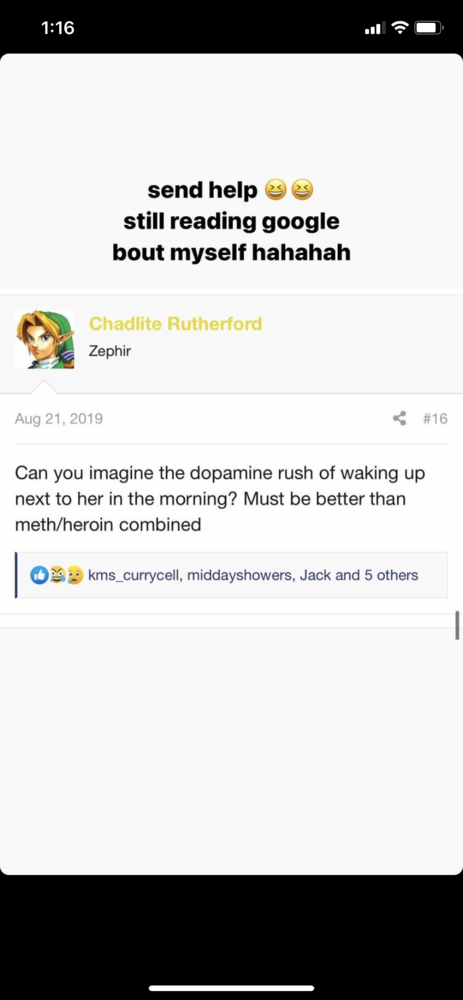463x1000 pixels.
Task: Tap the first laughing emoji after send help
Action: click(x=274, y=189)
